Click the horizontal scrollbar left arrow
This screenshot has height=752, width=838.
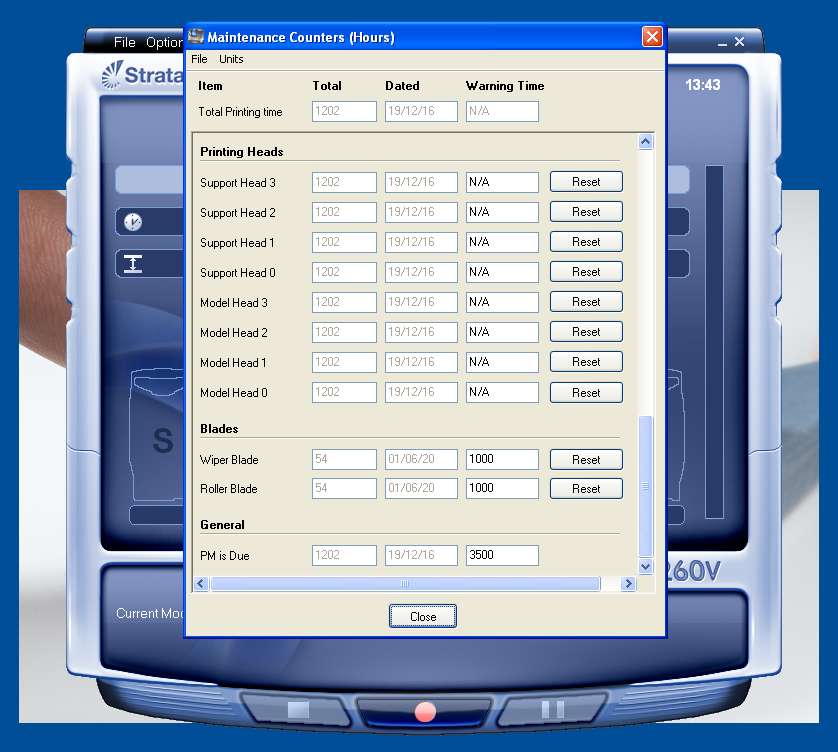pyautogui.click(x=201, y=583)
